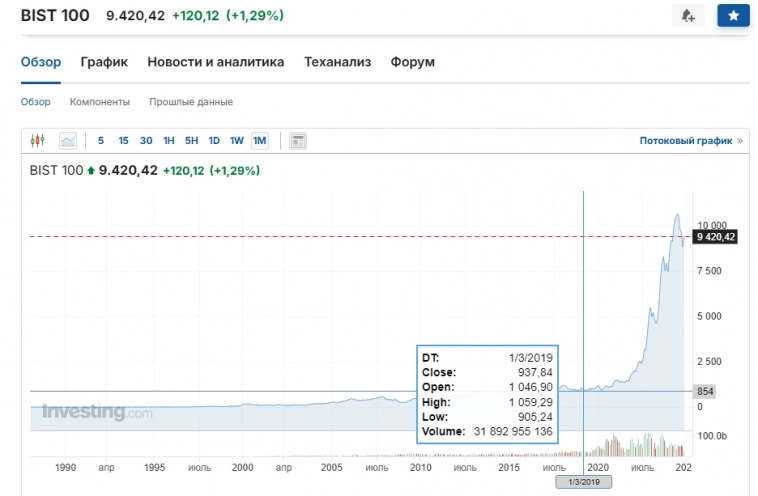
Task: Click the 9 420,42 current price label on the axis
Action: coord(715,237)
